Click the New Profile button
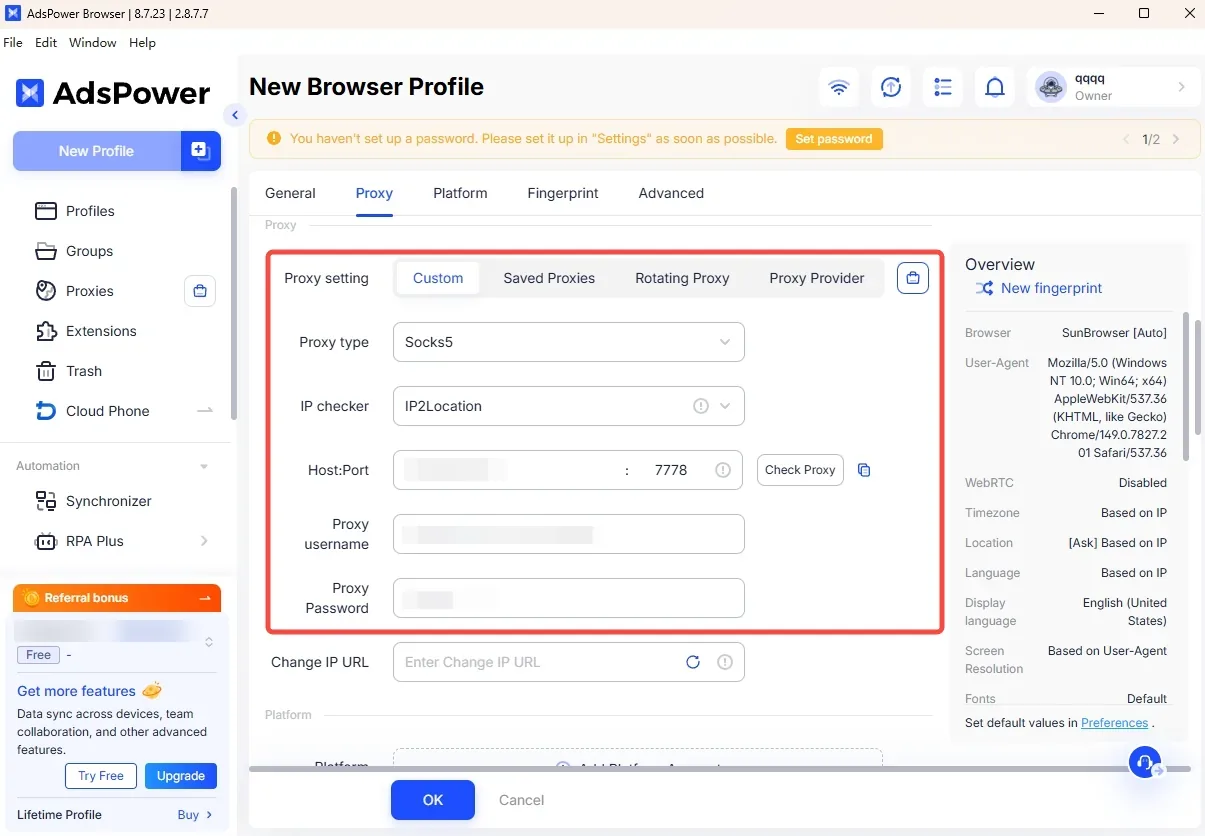This screenshot has height=836, width=1205. (97, 151)
